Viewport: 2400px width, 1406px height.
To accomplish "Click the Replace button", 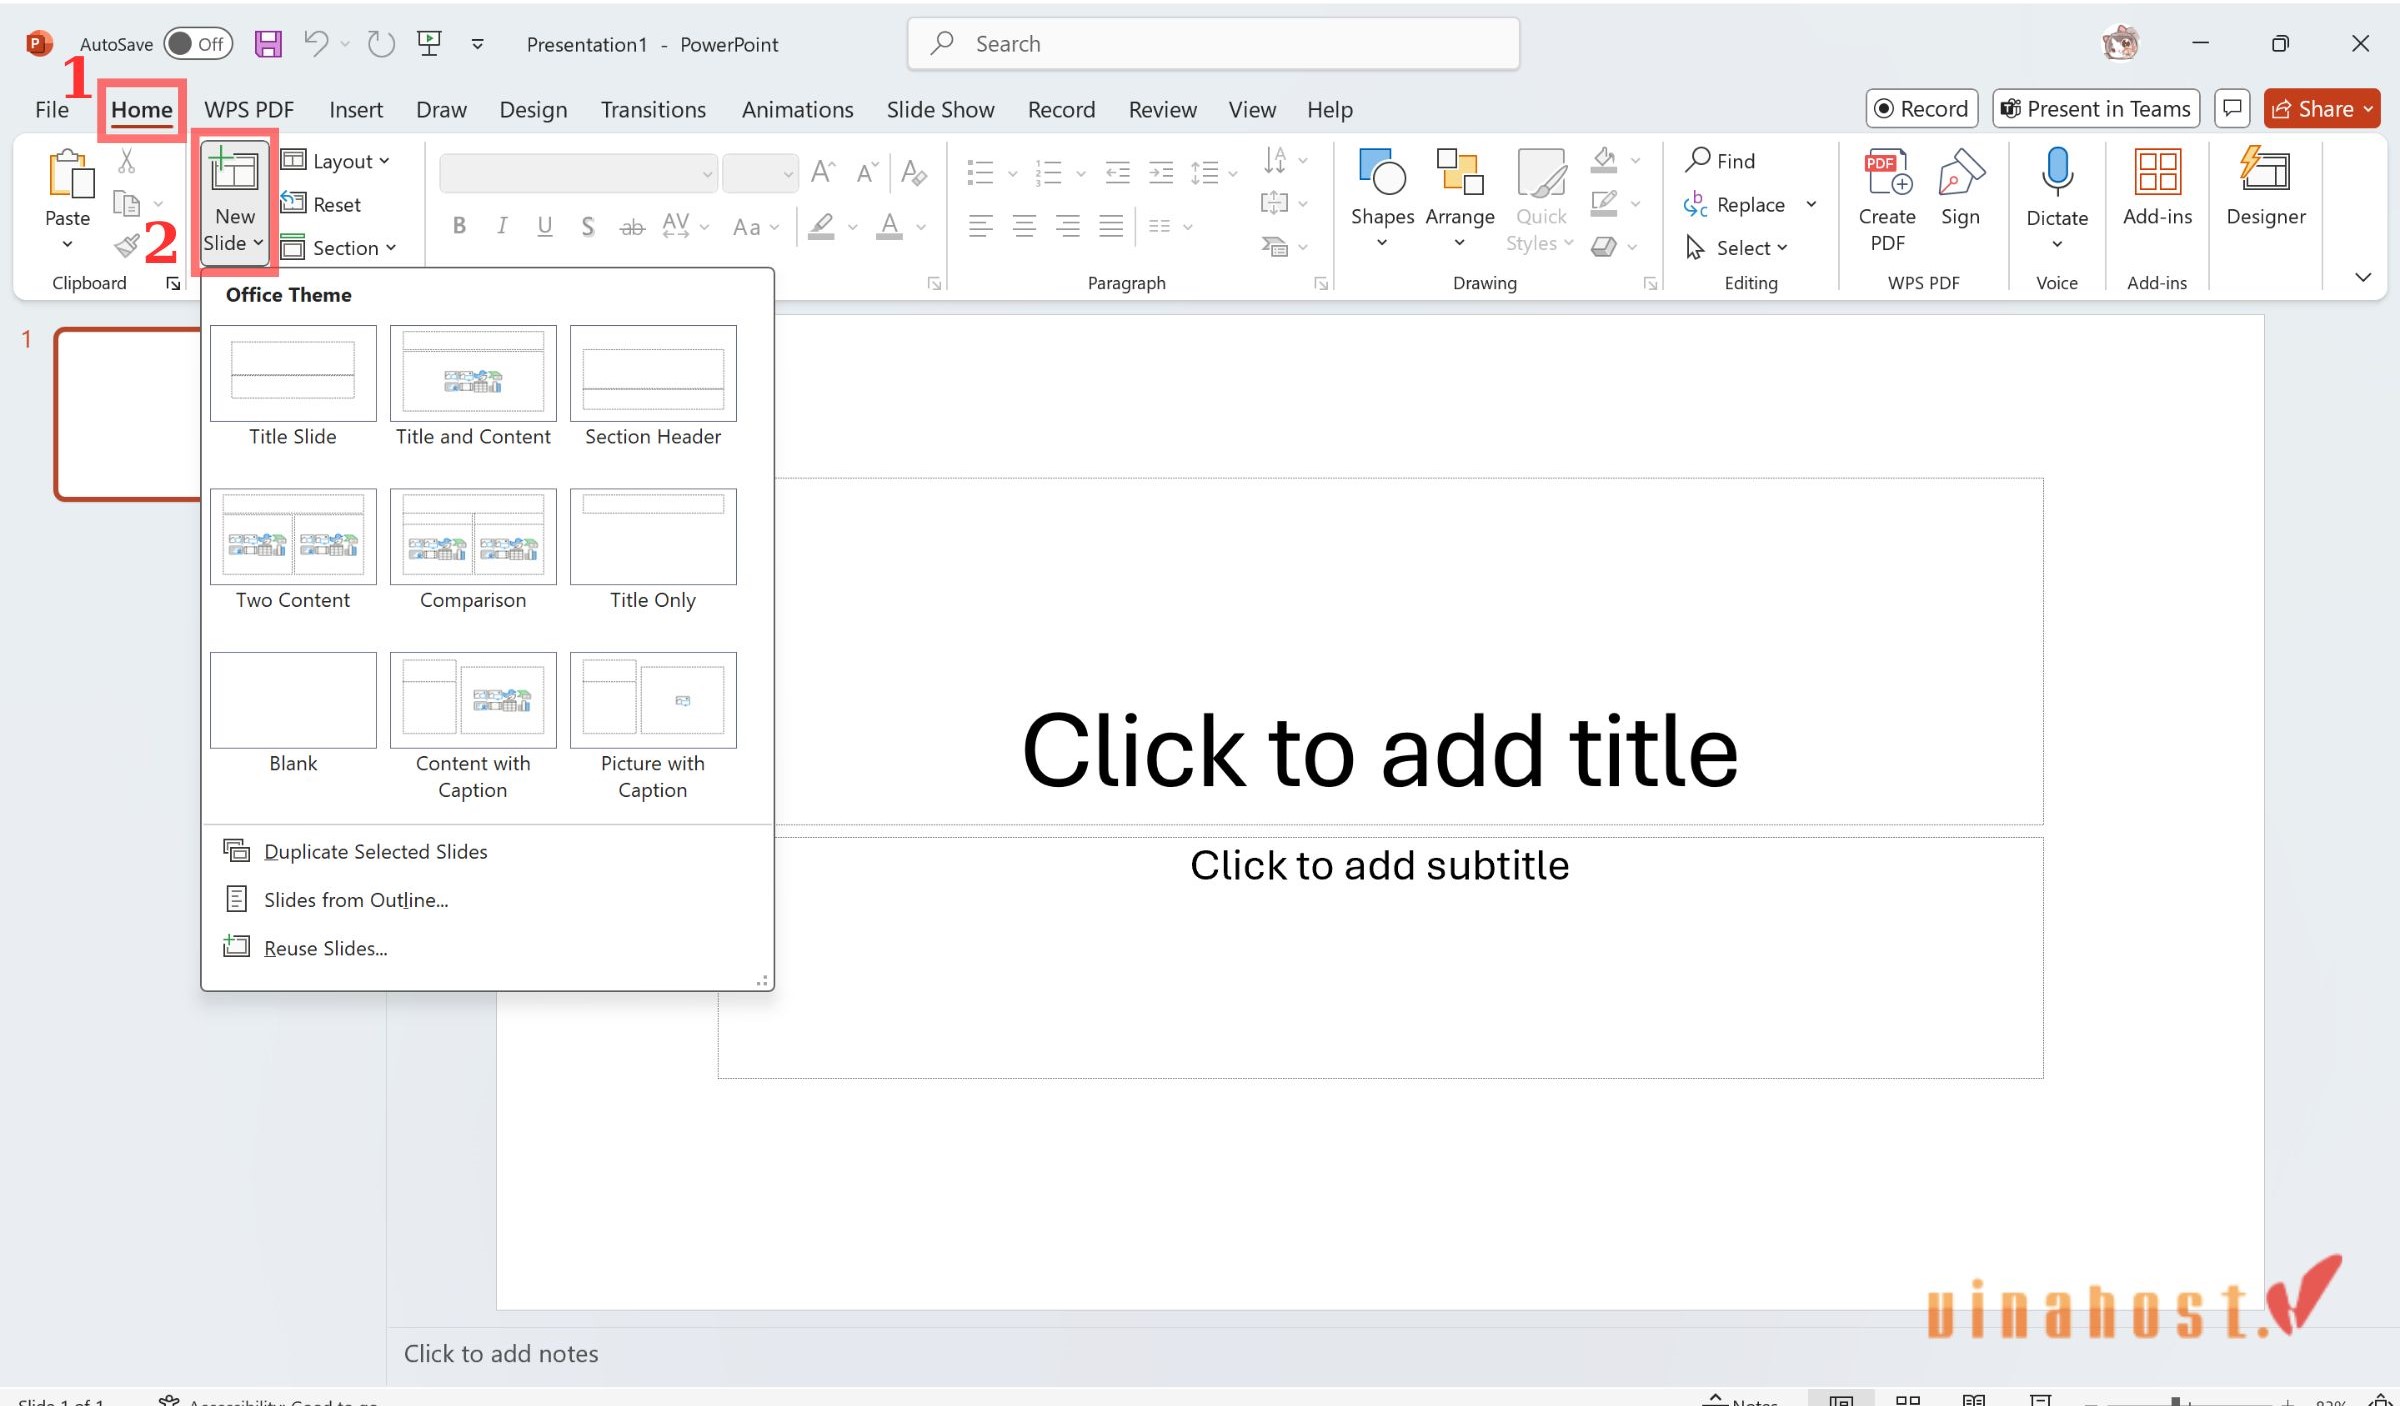I will coord(1735,204).
